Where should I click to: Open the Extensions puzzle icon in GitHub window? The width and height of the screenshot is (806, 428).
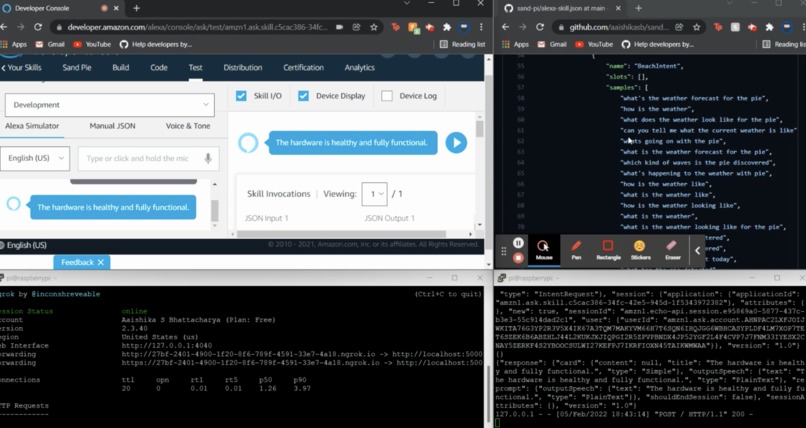[x=769, y=27]
